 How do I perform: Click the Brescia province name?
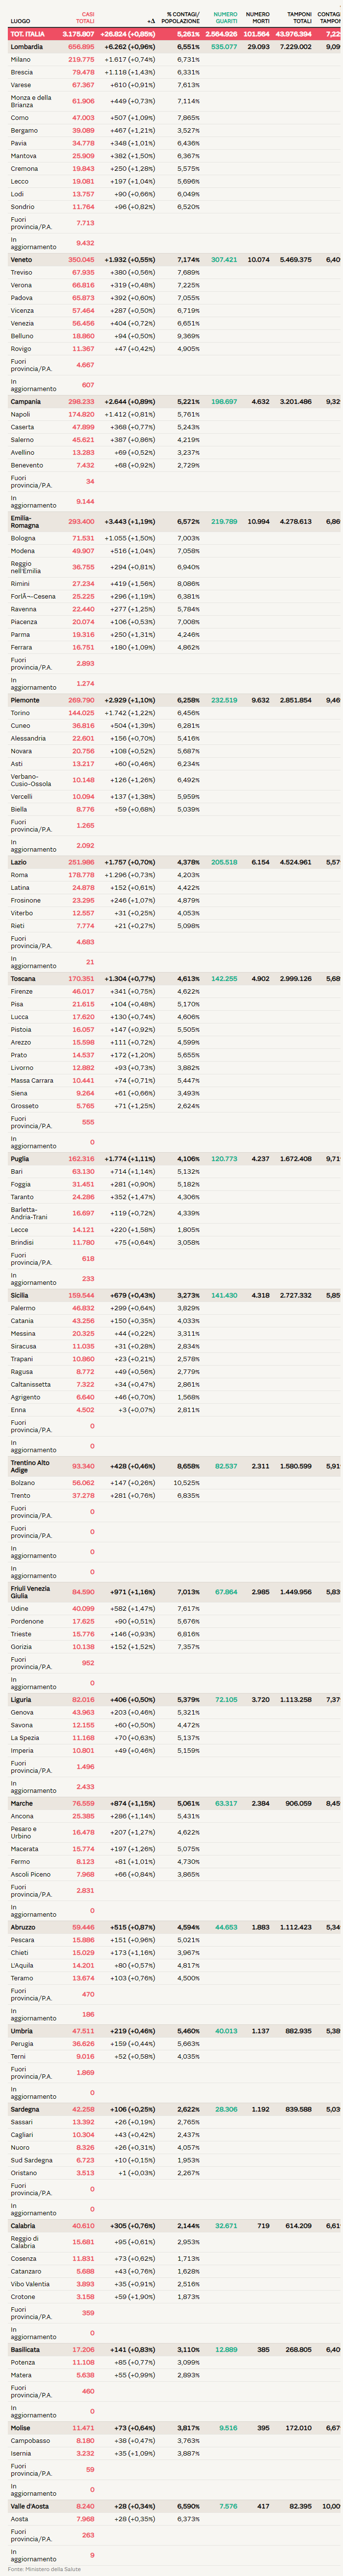pyautogui.click(x=21, y=73)
